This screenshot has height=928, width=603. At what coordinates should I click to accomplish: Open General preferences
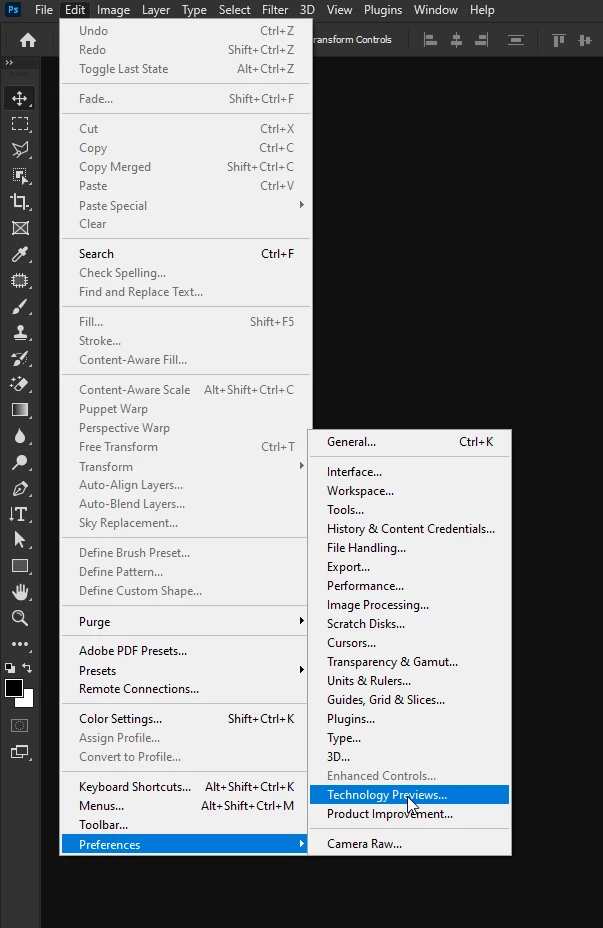point(409,442)
